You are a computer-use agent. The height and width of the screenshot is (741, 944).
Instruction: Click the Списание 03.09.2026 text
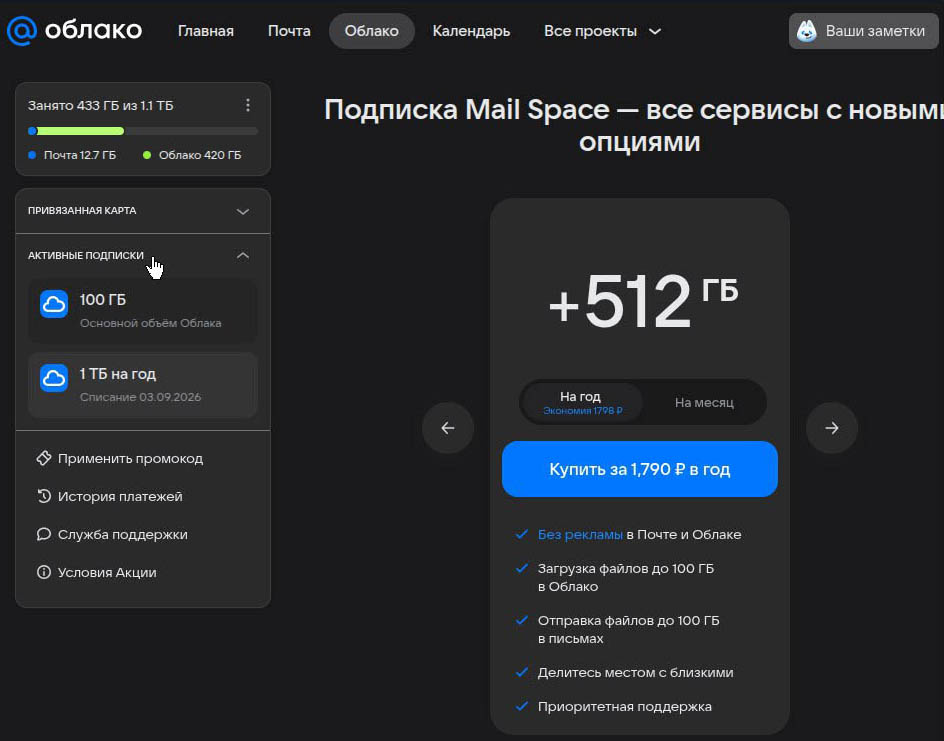[x=140, y=397]
